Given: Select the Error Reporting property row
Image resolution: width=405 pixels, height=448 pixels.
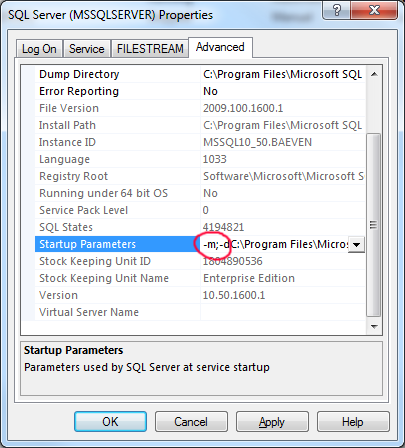Looking at the screenshot, I should (x=200, y=91).
